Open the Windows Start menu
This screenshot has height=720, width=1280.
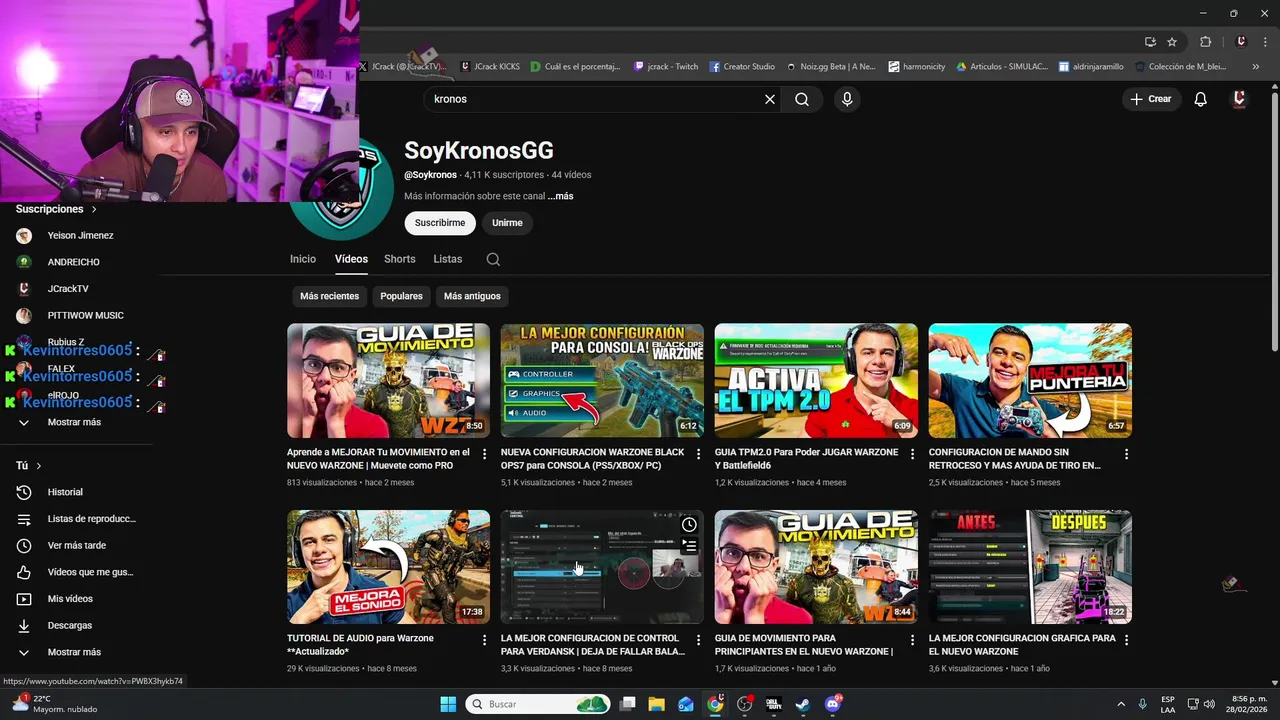pos(448,704)
